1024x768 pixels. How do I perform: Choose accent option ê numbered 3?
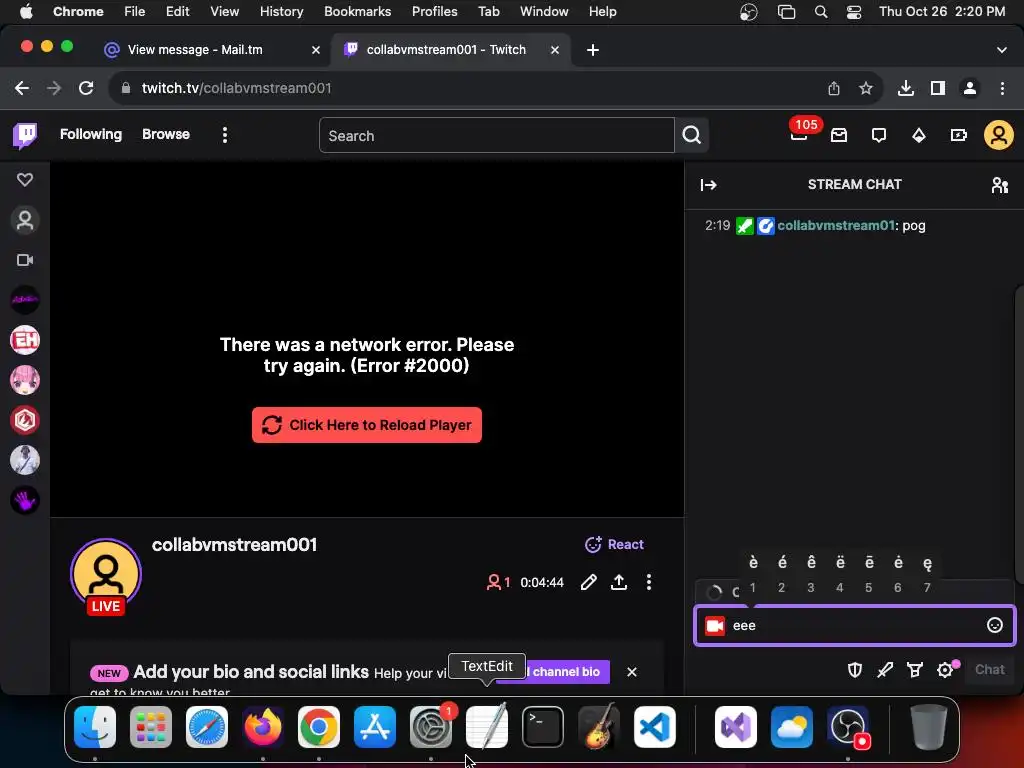[x=811, y=574]
